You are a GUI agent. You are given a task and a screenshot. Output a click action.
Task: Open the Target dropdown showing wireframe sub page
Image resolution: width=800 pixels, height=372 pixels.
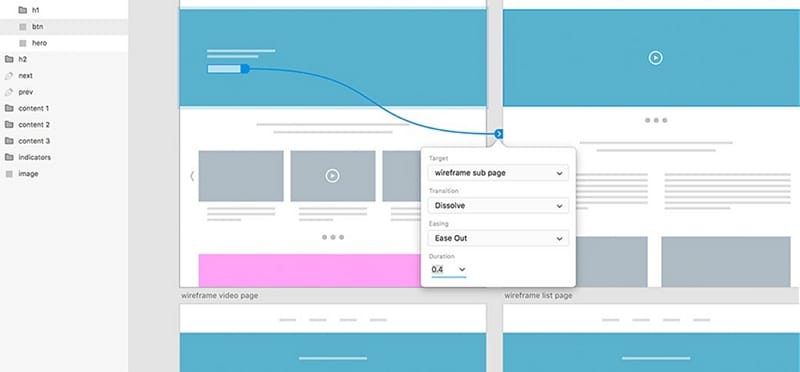click(x=498, y=173)
